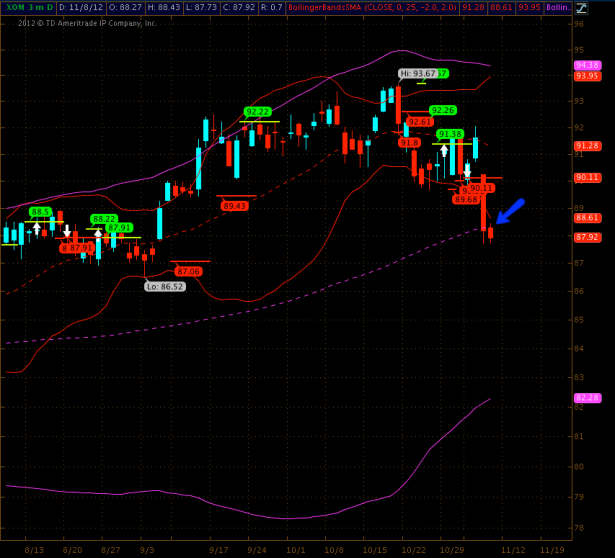Click the magenta 82.28 price axis tag
Screen dimensions: 615x558
[587, 398]
